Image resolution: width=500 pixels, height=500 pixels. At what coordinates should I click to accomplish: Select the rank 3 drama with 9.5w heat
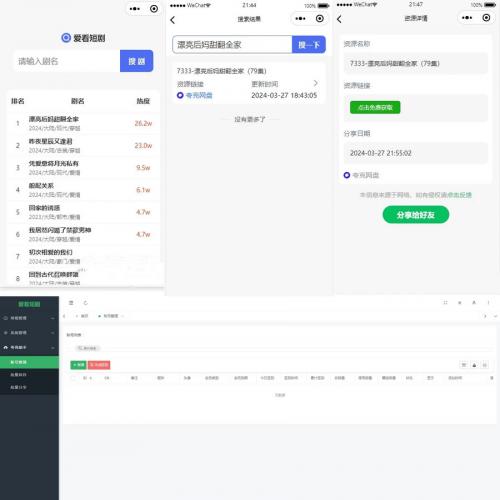click(x=83, y=168)
